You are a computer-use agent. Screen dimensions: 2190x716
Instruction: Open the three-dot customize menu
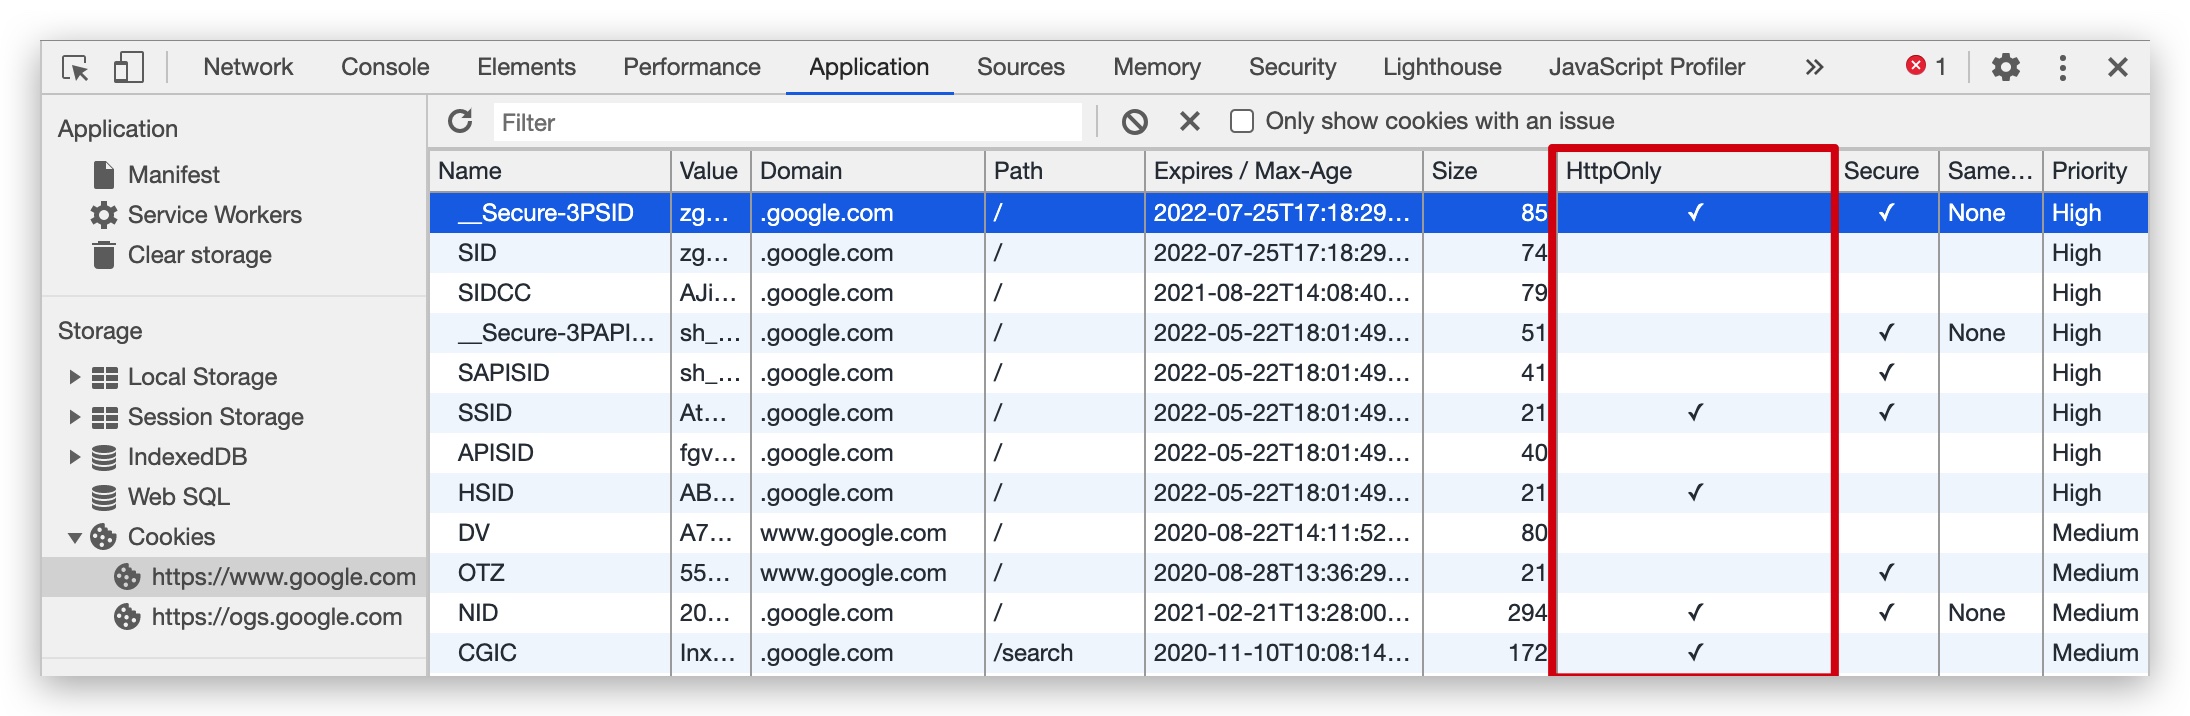[2062, 68]
